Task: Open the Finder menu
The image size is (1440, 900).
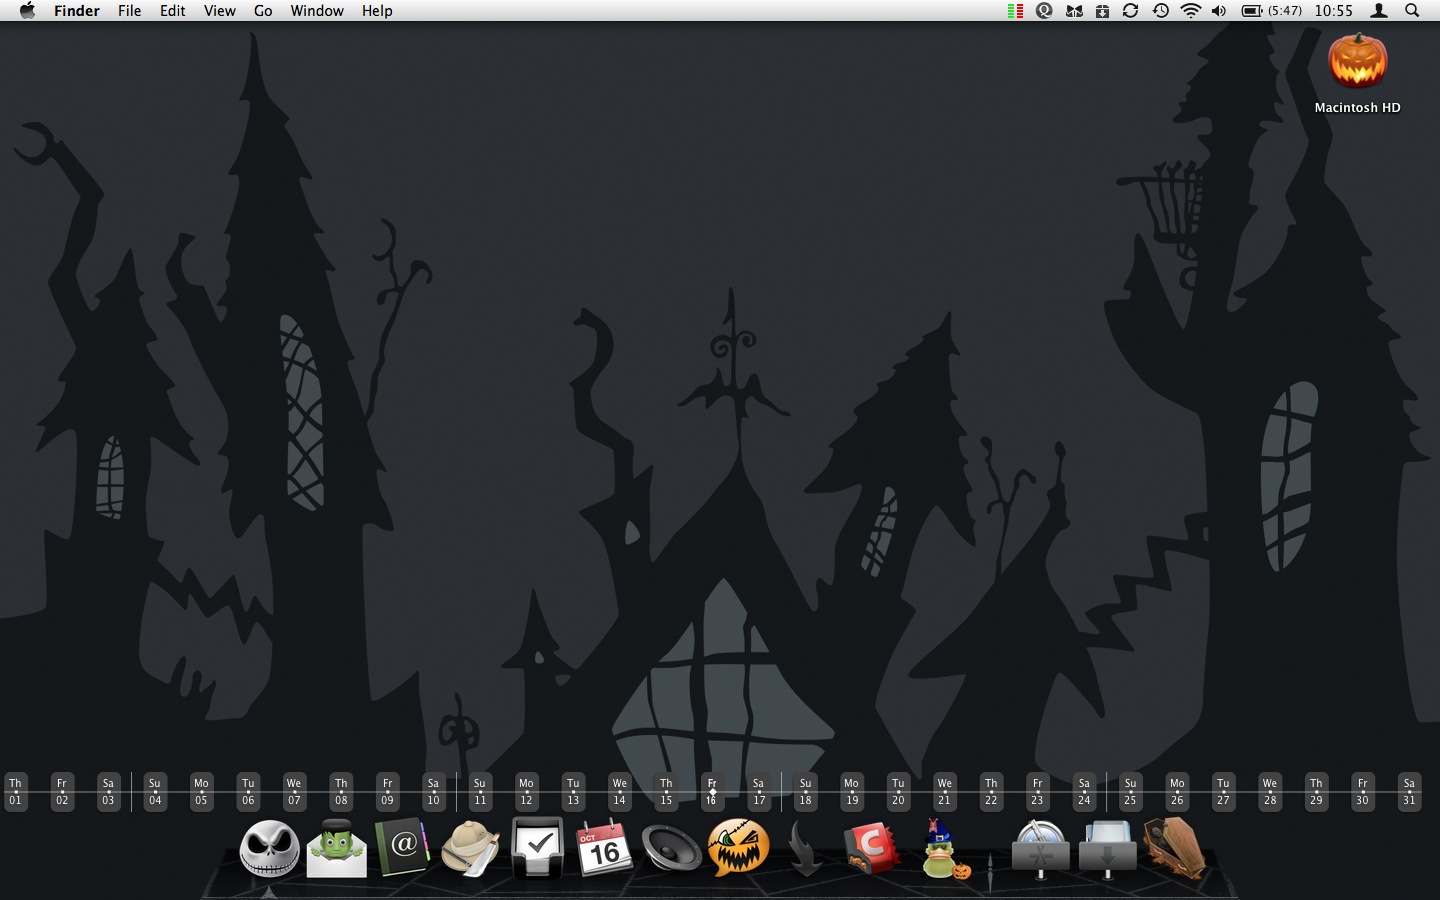Action: tap(77, 11)
